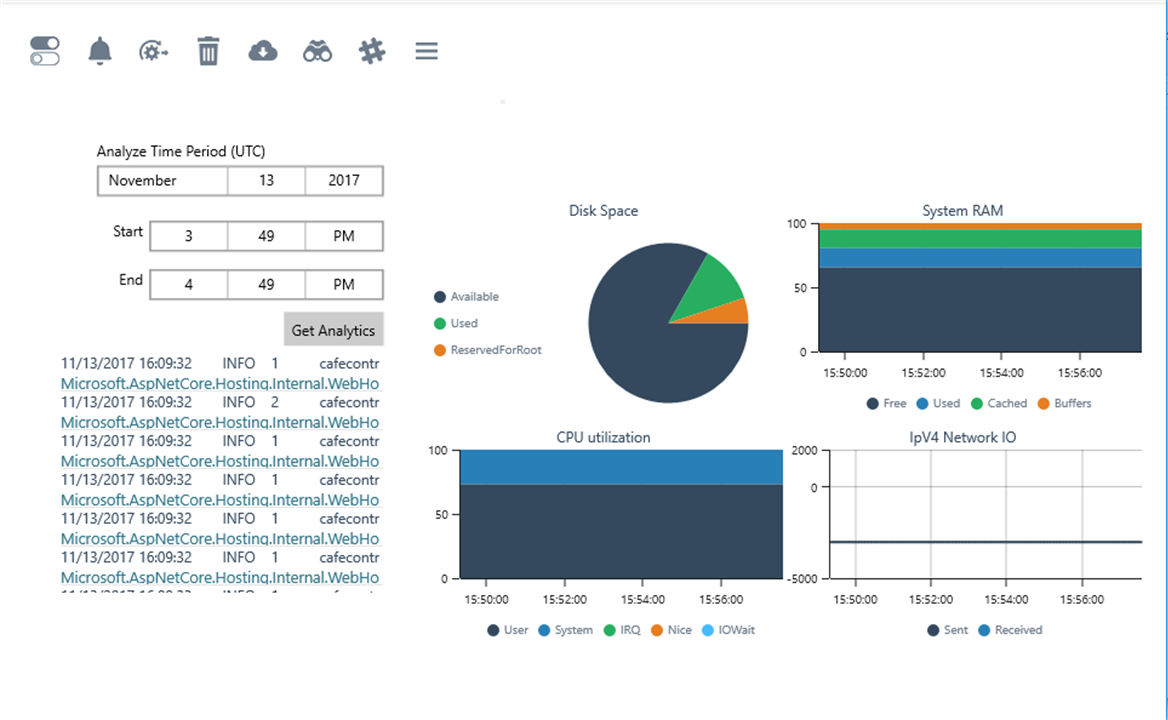Select the year field showing 2017
1168x720 pixels.
coord(343,180)
